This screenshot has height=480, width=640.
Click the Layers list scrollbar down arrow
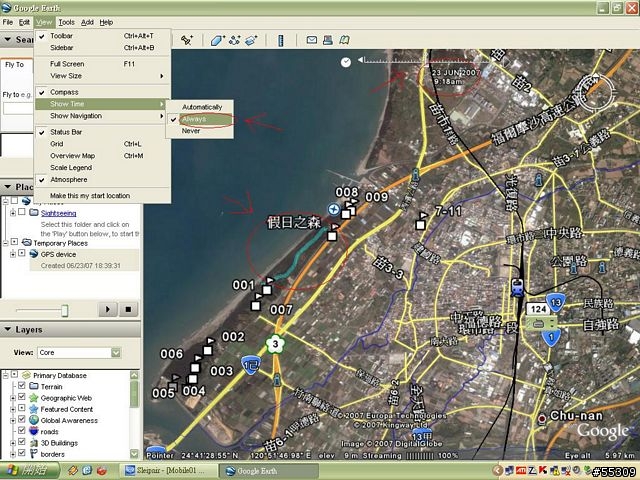point(134,453)
